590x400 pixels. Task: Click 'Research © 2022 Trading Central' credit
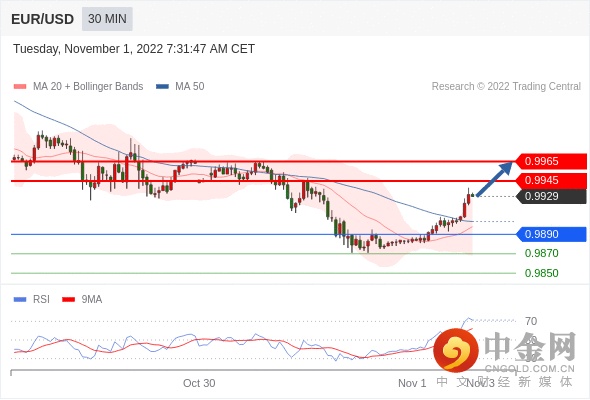pyautogui.click(x=506, y=87)
